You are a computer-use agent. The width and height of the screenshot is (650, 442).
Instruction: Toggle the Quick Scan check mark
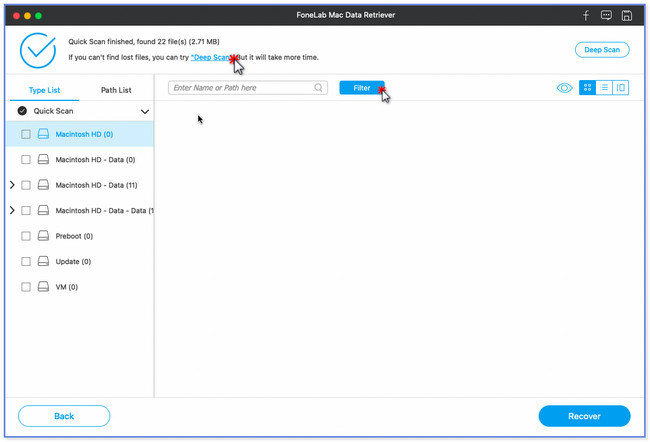[22, 111]
